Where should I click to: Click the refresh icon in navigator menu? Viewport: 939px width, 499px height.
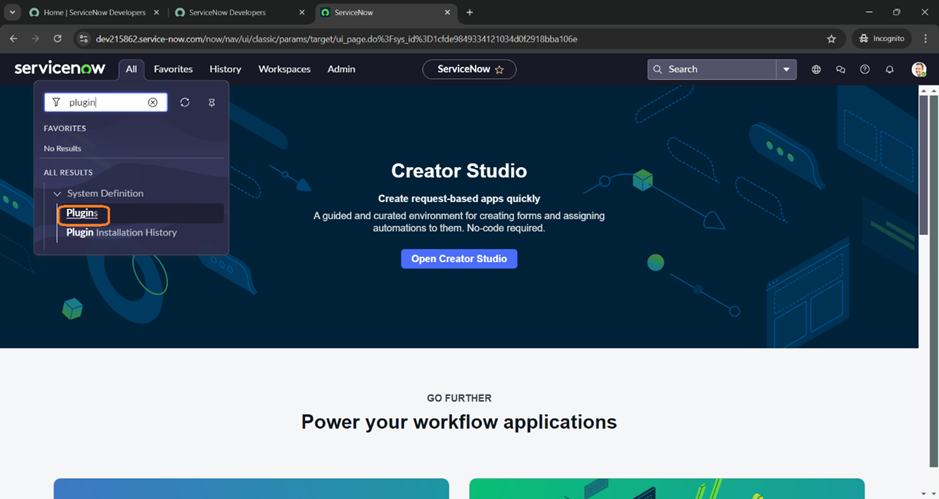[x=185, y=102]
